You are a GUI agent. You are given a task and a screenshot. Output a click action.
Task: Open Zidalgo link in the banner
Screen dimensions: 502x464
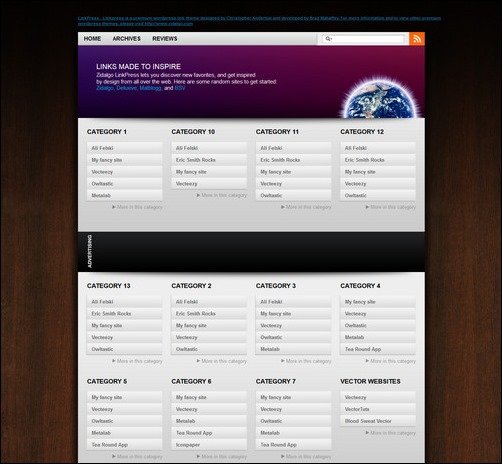coord(105,88)
